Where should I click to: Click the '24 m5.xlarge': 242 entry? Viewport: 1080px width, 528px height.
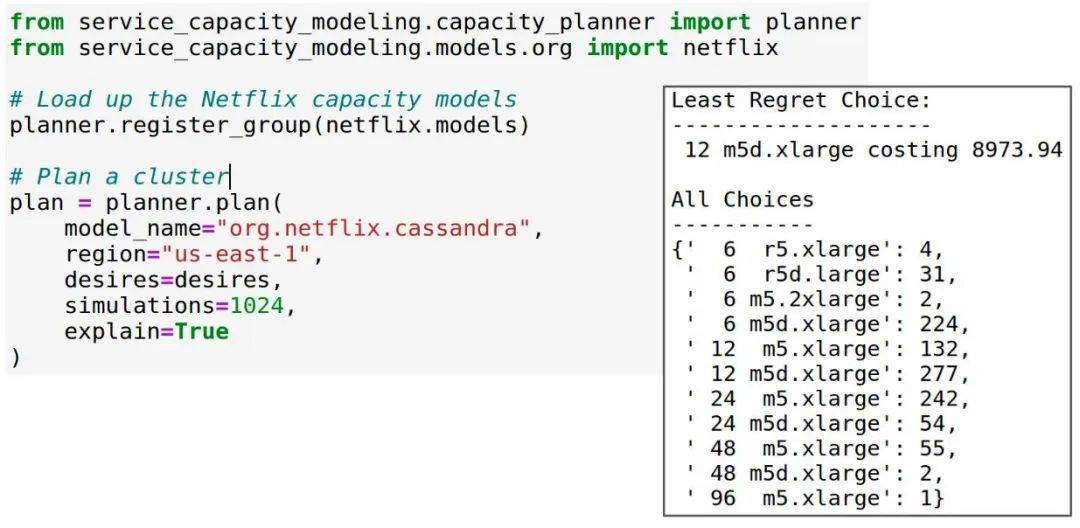coord(827,399)
